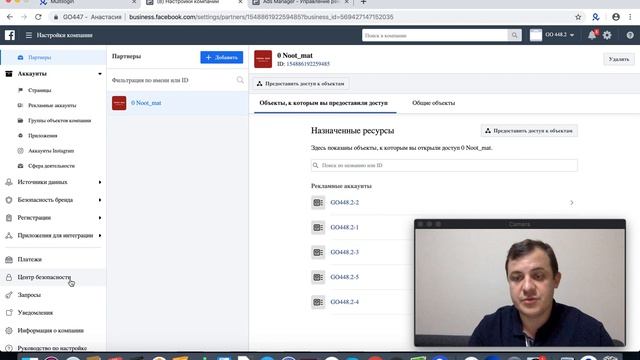640x360 pixels.
Task: Expand the Источники данных section
Action: coord(100,182)
